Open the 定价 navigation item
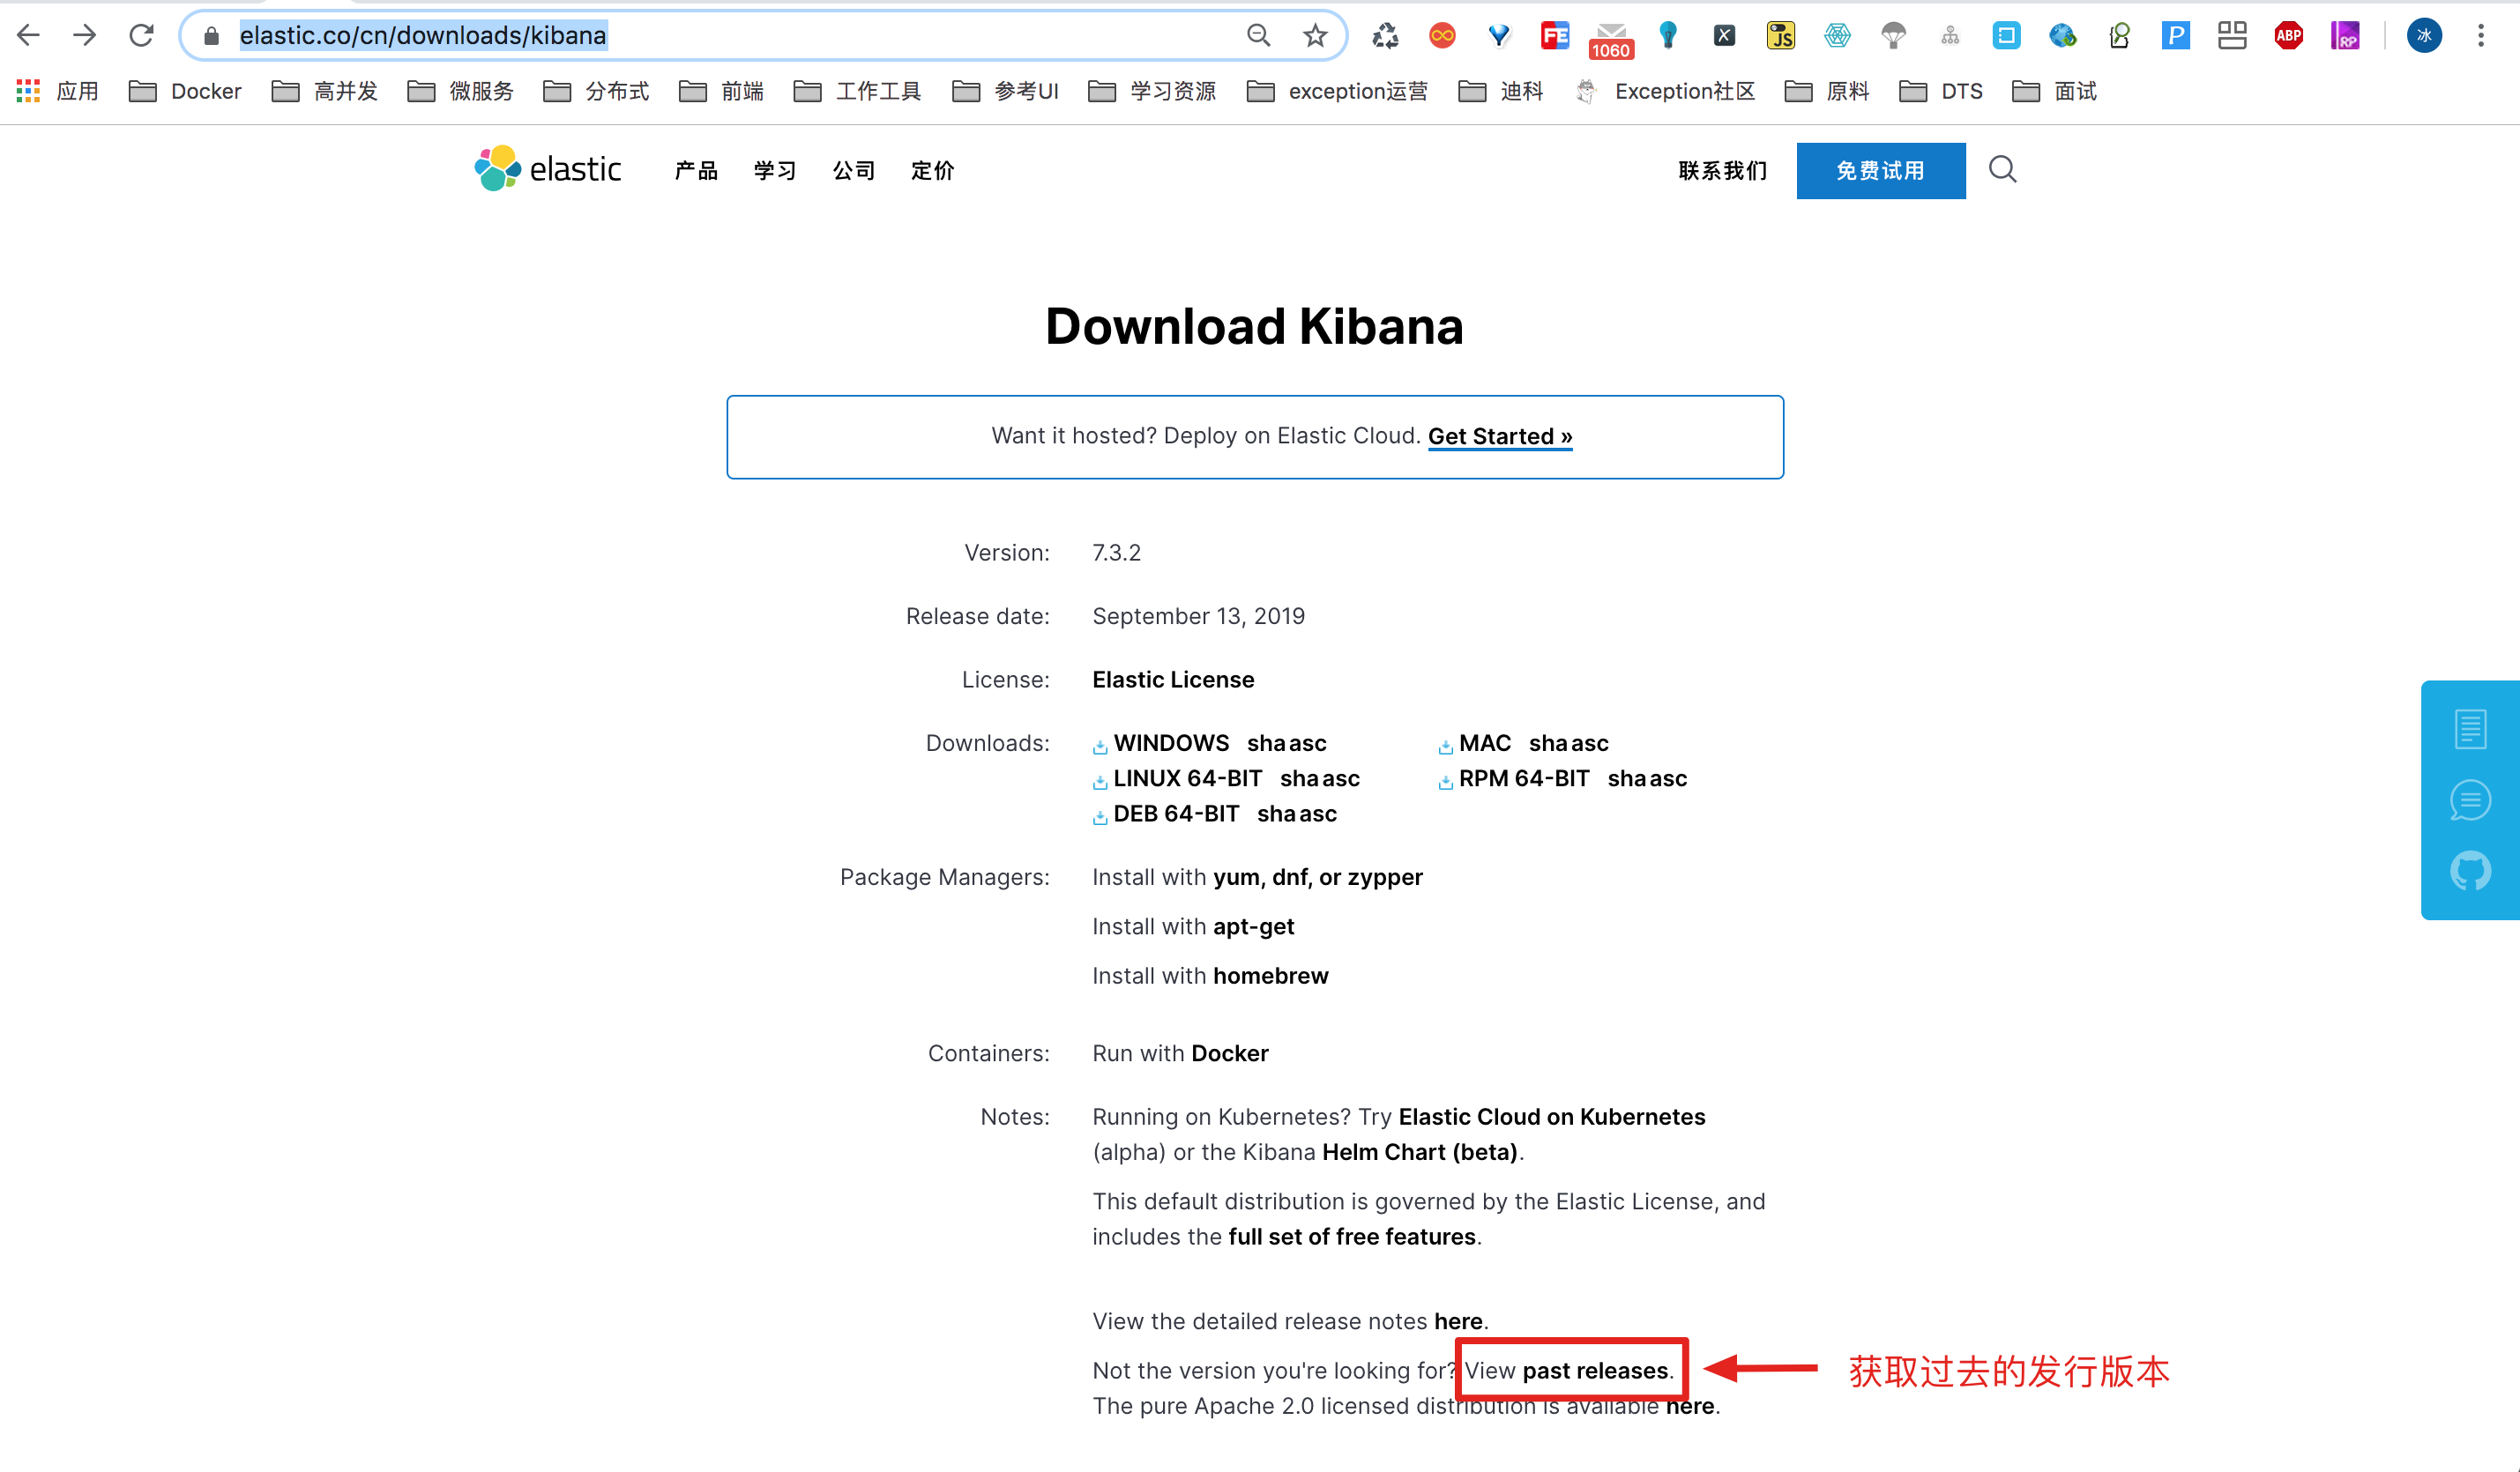2520x1472 pixels. point(933,171)
